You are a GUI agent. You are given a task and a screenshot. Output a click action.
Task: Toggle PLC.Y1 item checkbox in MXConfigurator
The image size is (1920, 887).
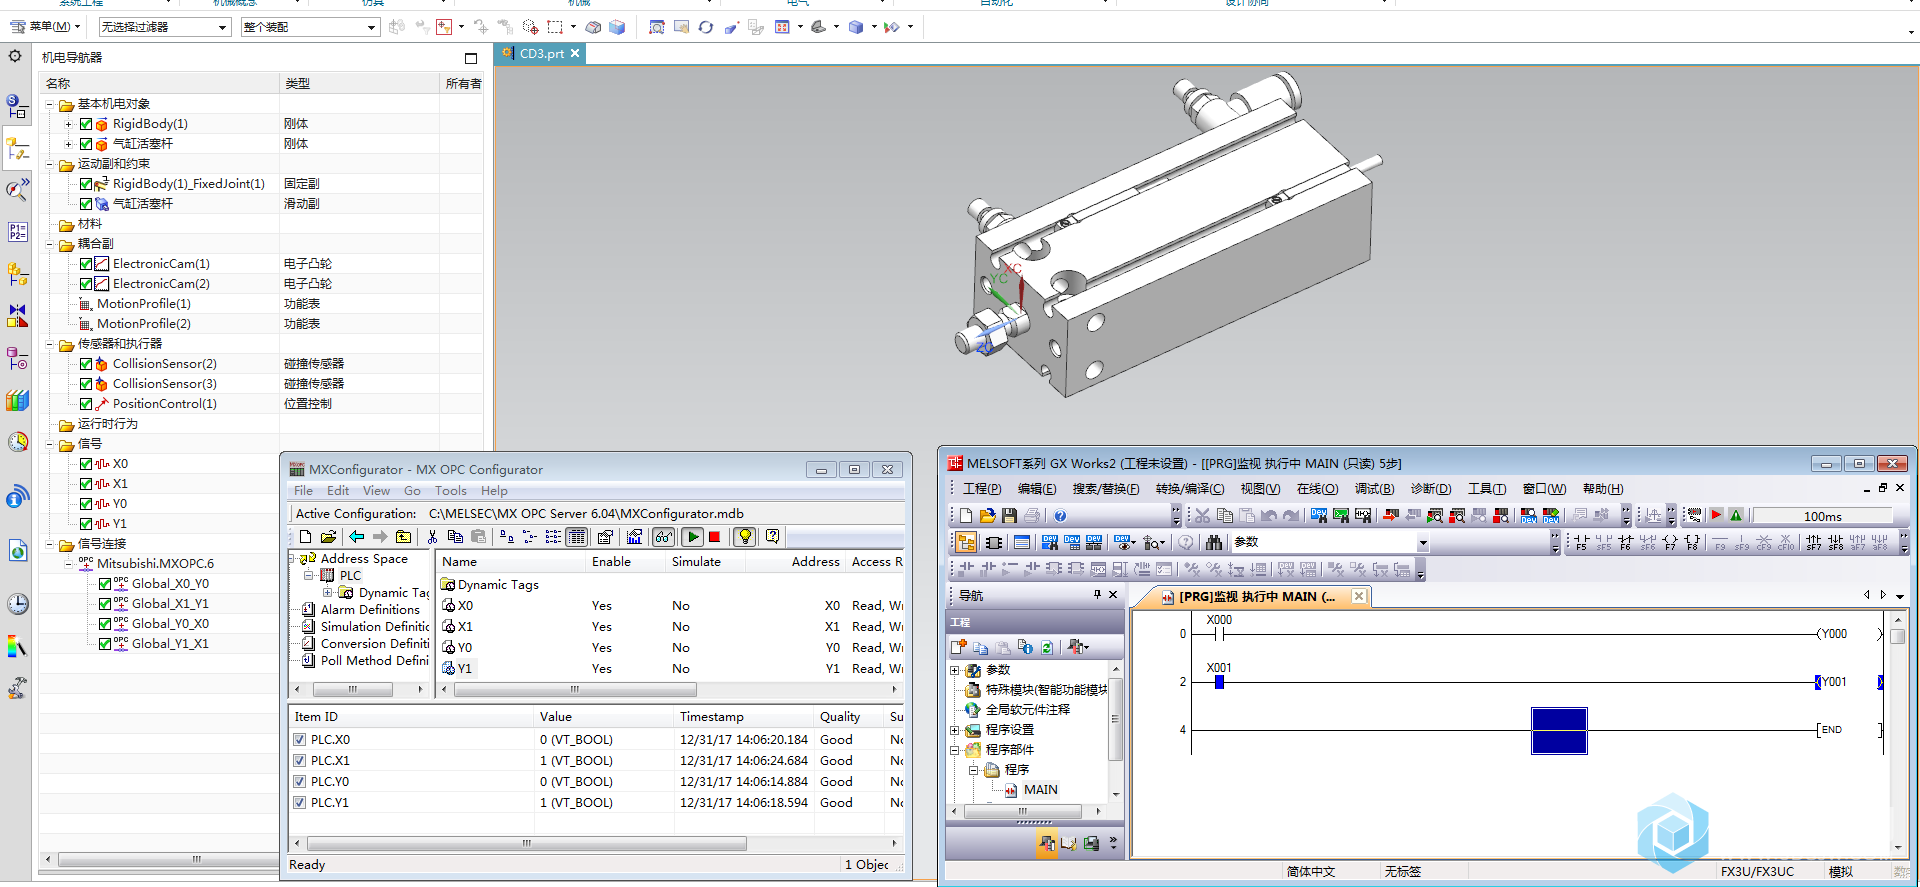(300, 803)
